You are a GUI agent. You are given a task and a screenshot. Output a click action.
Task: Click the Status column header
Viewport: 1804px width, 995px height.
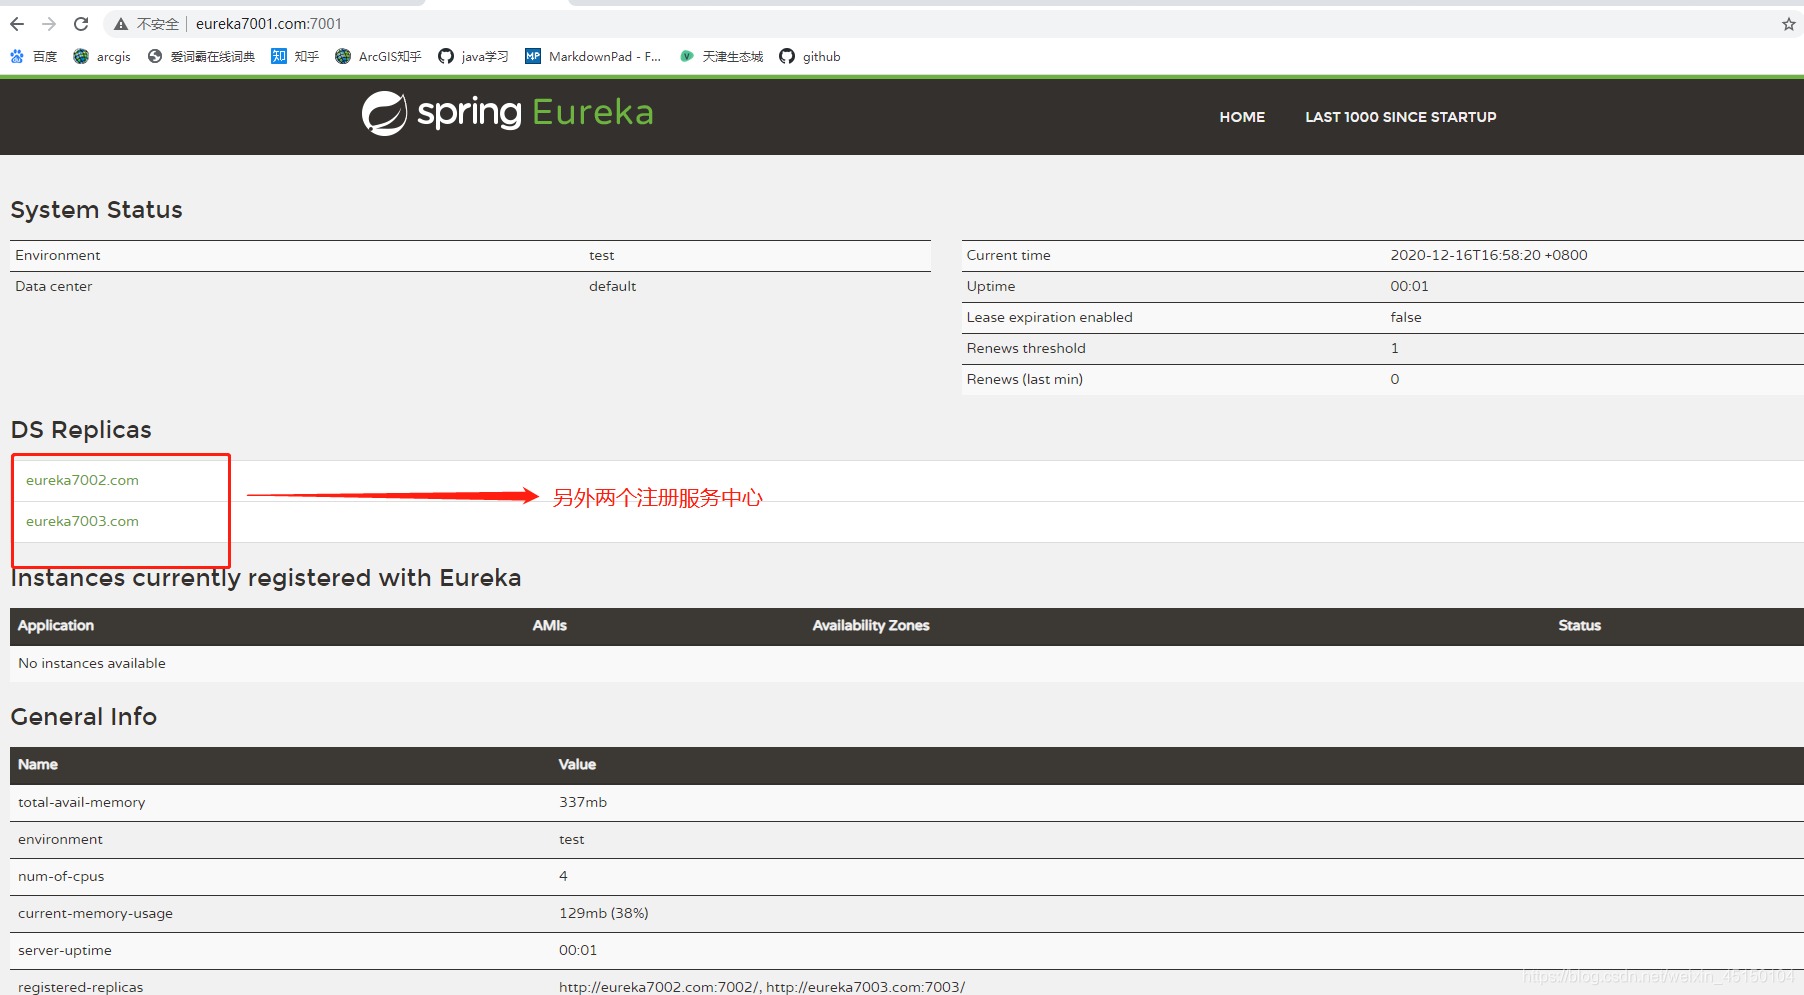click(x=1579, y=625)
